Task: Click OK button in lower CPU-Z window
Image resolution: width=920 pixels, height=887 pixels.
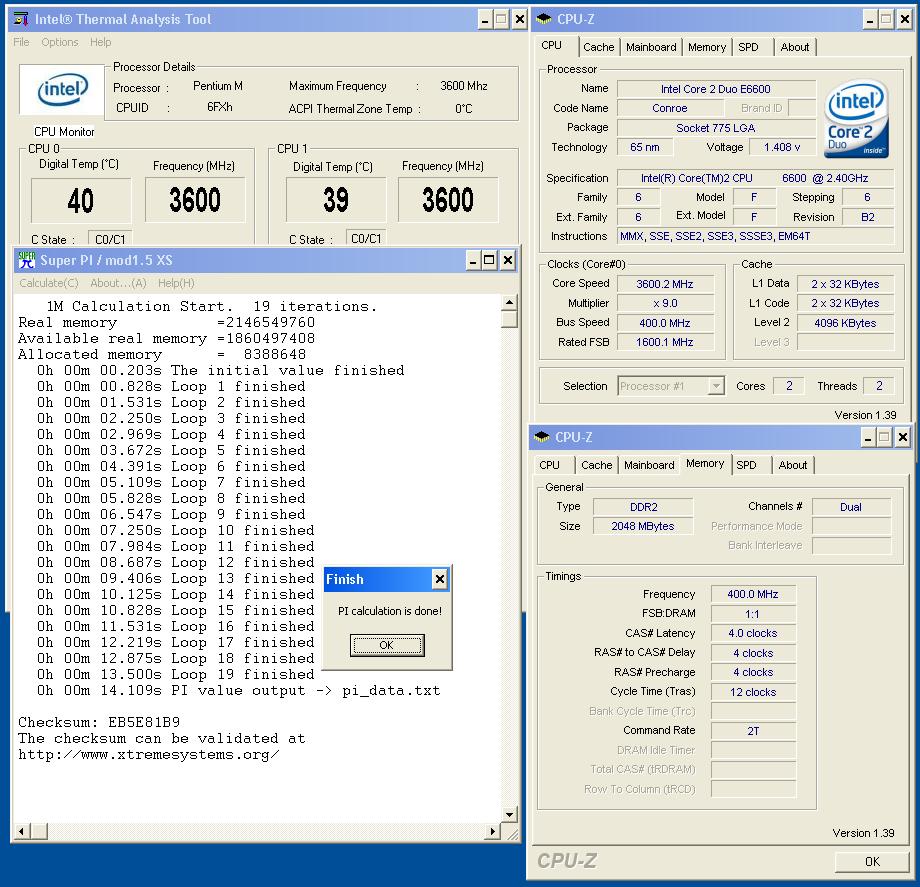Action: tap(872, 861)
